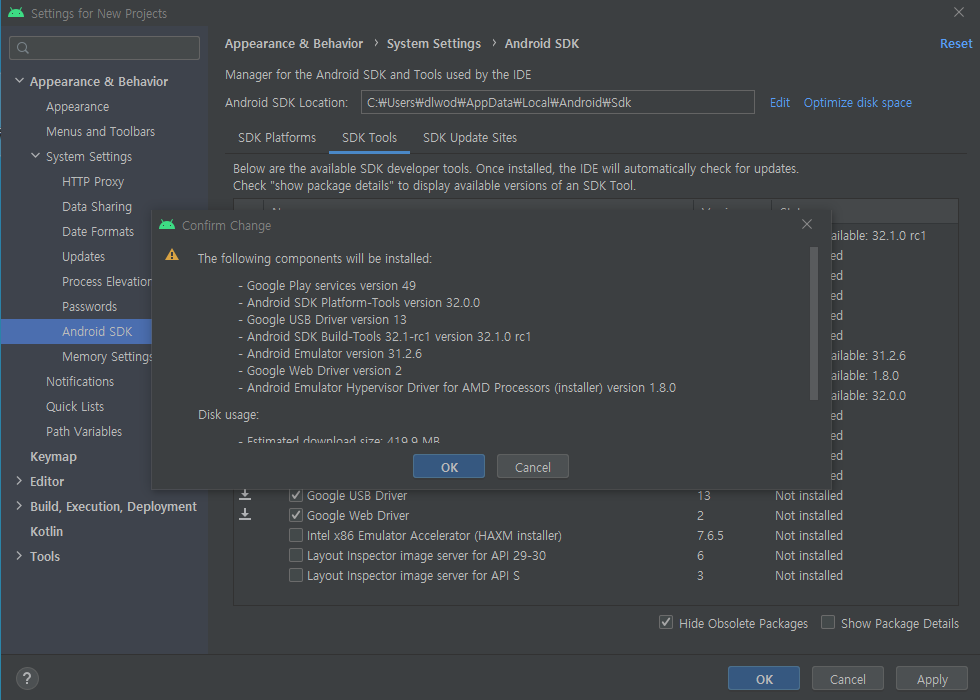Screen dimensions: 980x700
Task: Check Layout Inspector API 29-30 checkbox
Action: [x=296, y=556]
